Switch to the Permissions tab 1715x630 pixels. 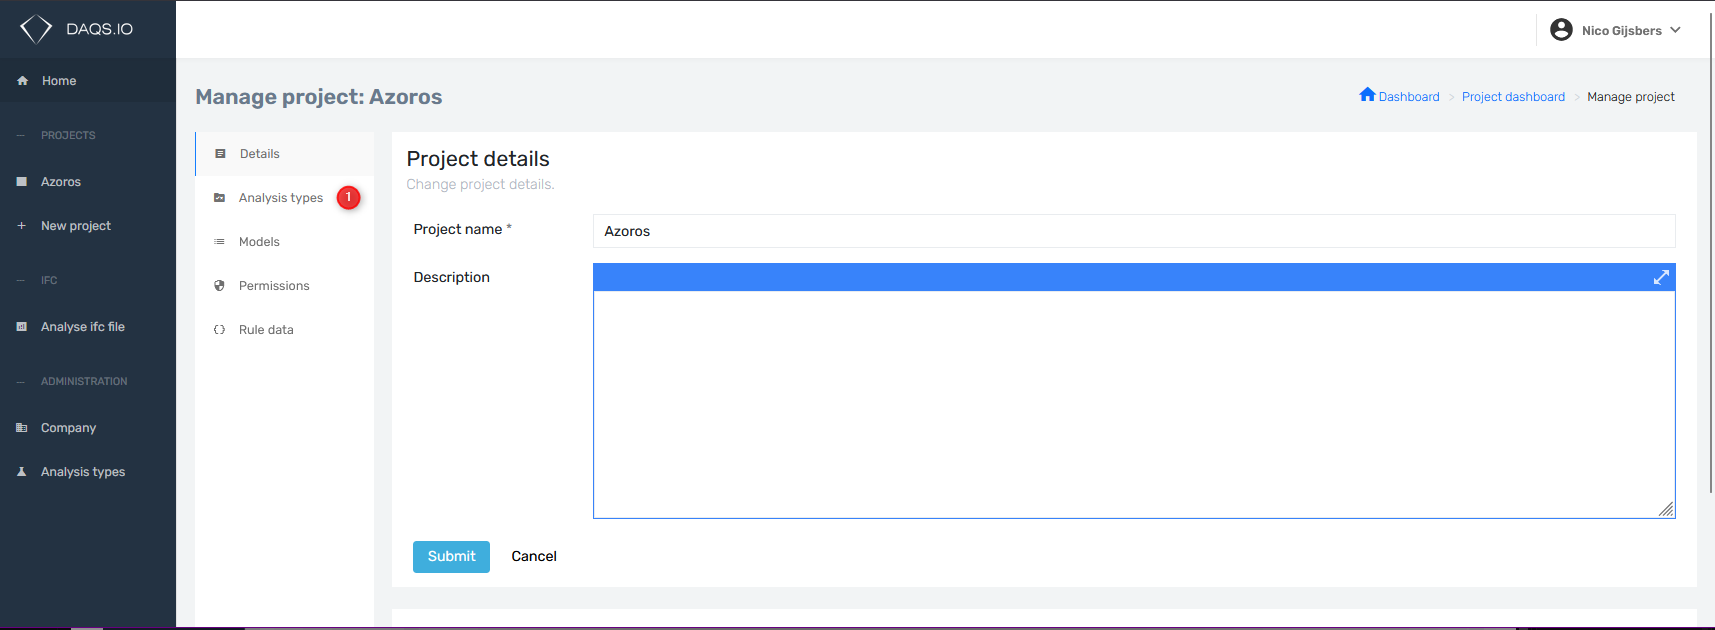click(x=285, y=286)
